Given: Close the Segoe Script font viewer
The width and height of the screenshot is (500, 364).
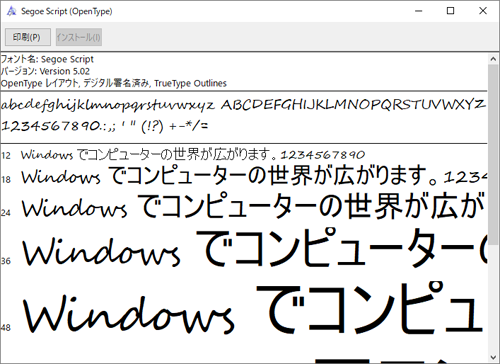Looking at the screenshot, I should point(483,11).
